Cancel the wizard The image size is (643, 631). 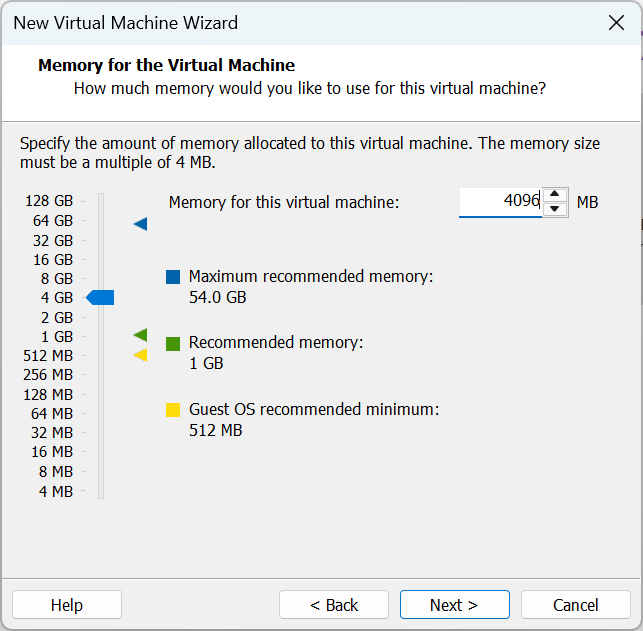point(576,605)
